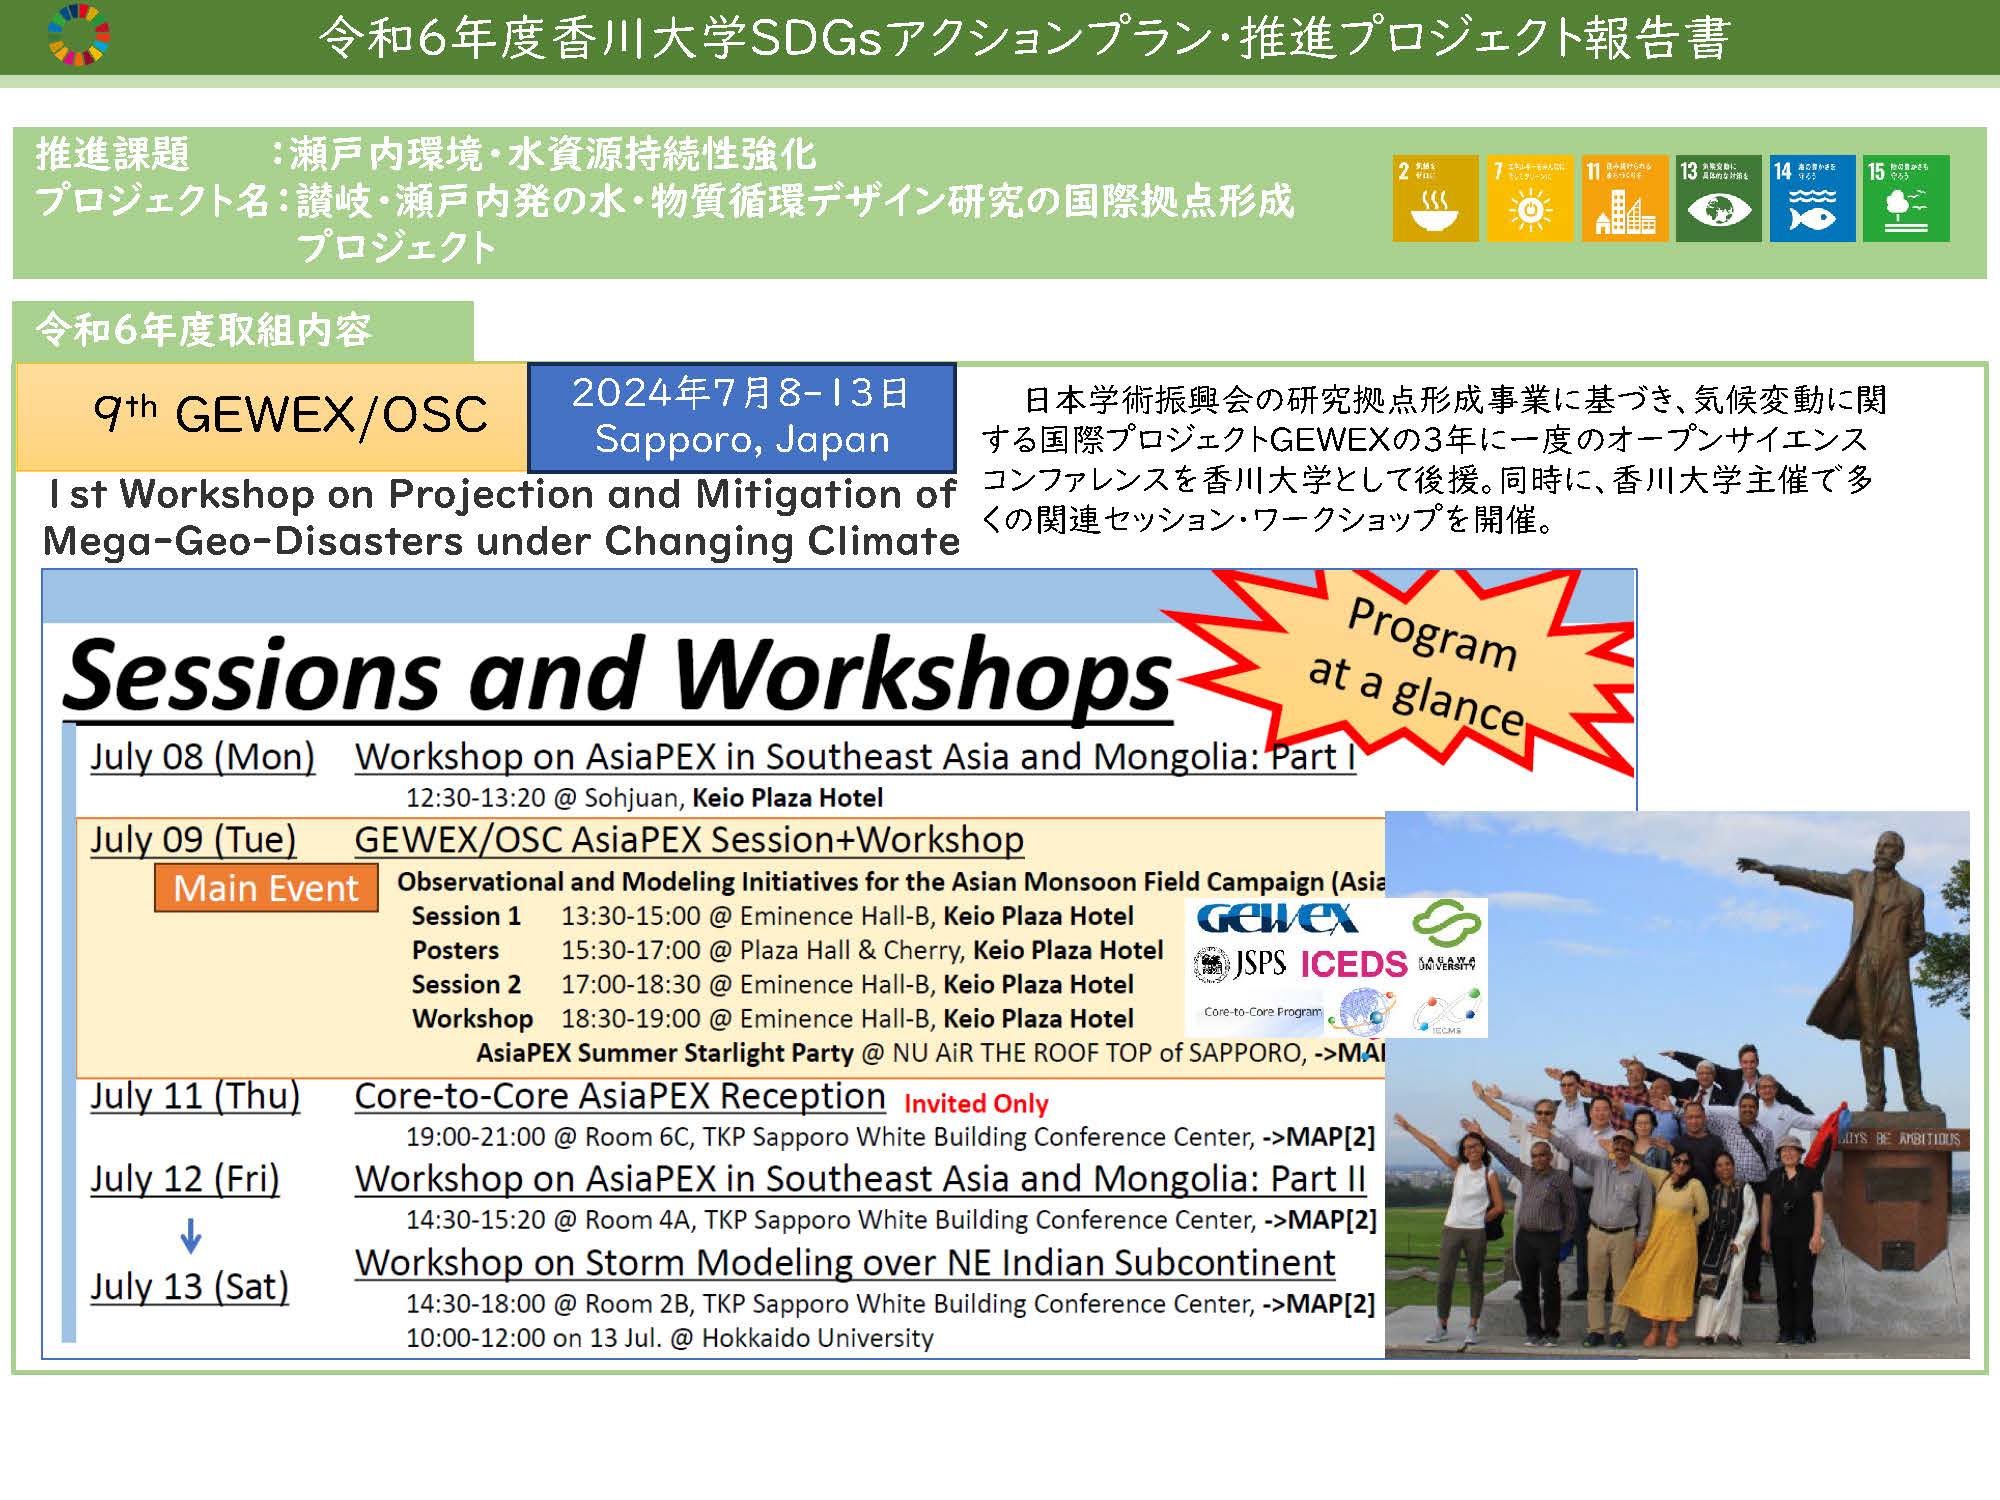Screen dimensions: 2000x1500
Task: Click the 9th GEWEX/OSC orange box
Action: click(x=272, y=416)
